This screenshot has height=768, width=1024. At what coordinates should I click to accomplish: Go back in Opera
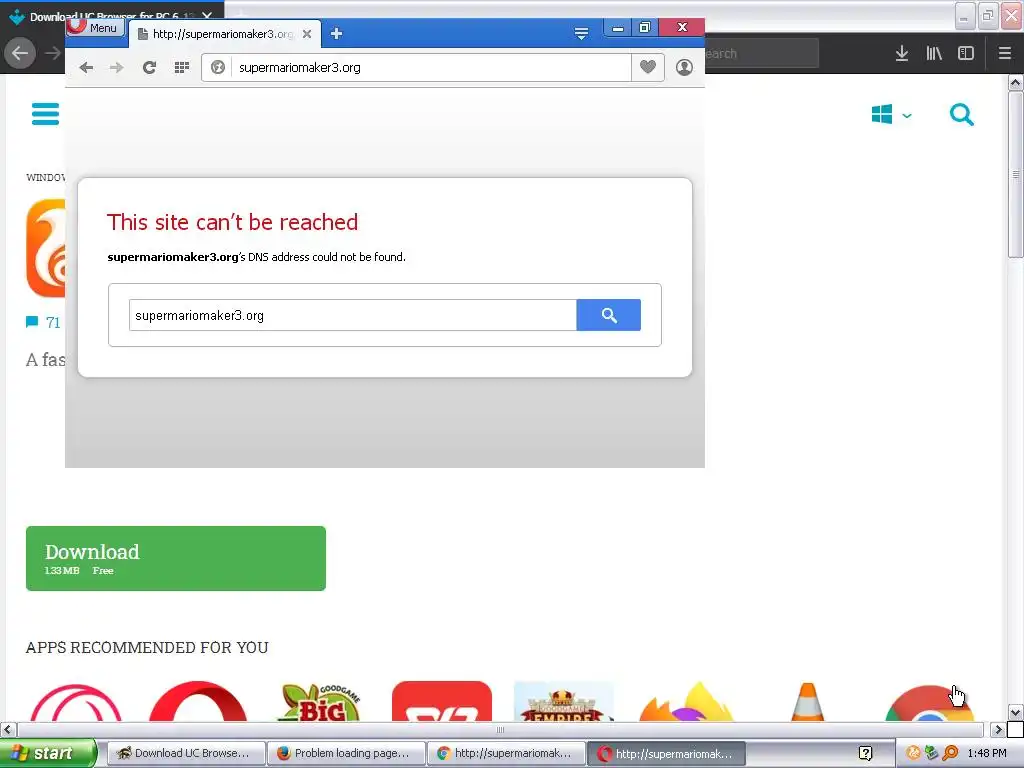(86, 67)
